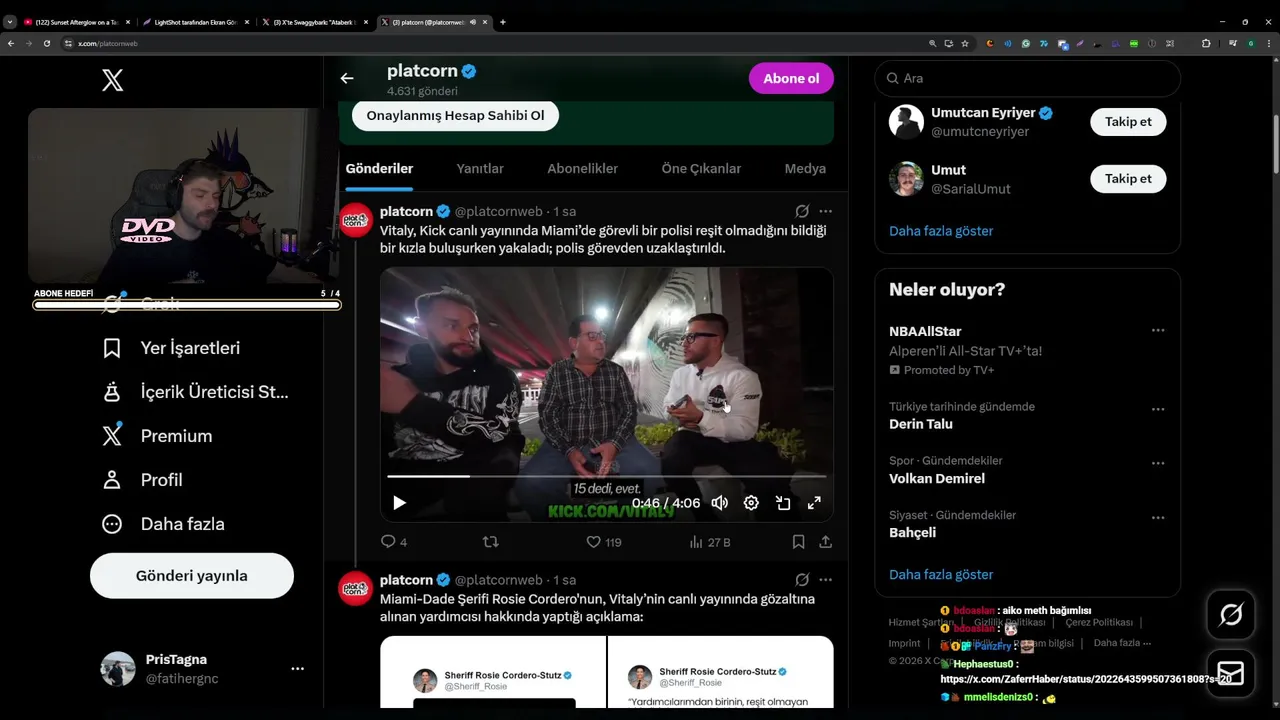
Task: Expand the video to fullscreen
Action: point(815,503)
